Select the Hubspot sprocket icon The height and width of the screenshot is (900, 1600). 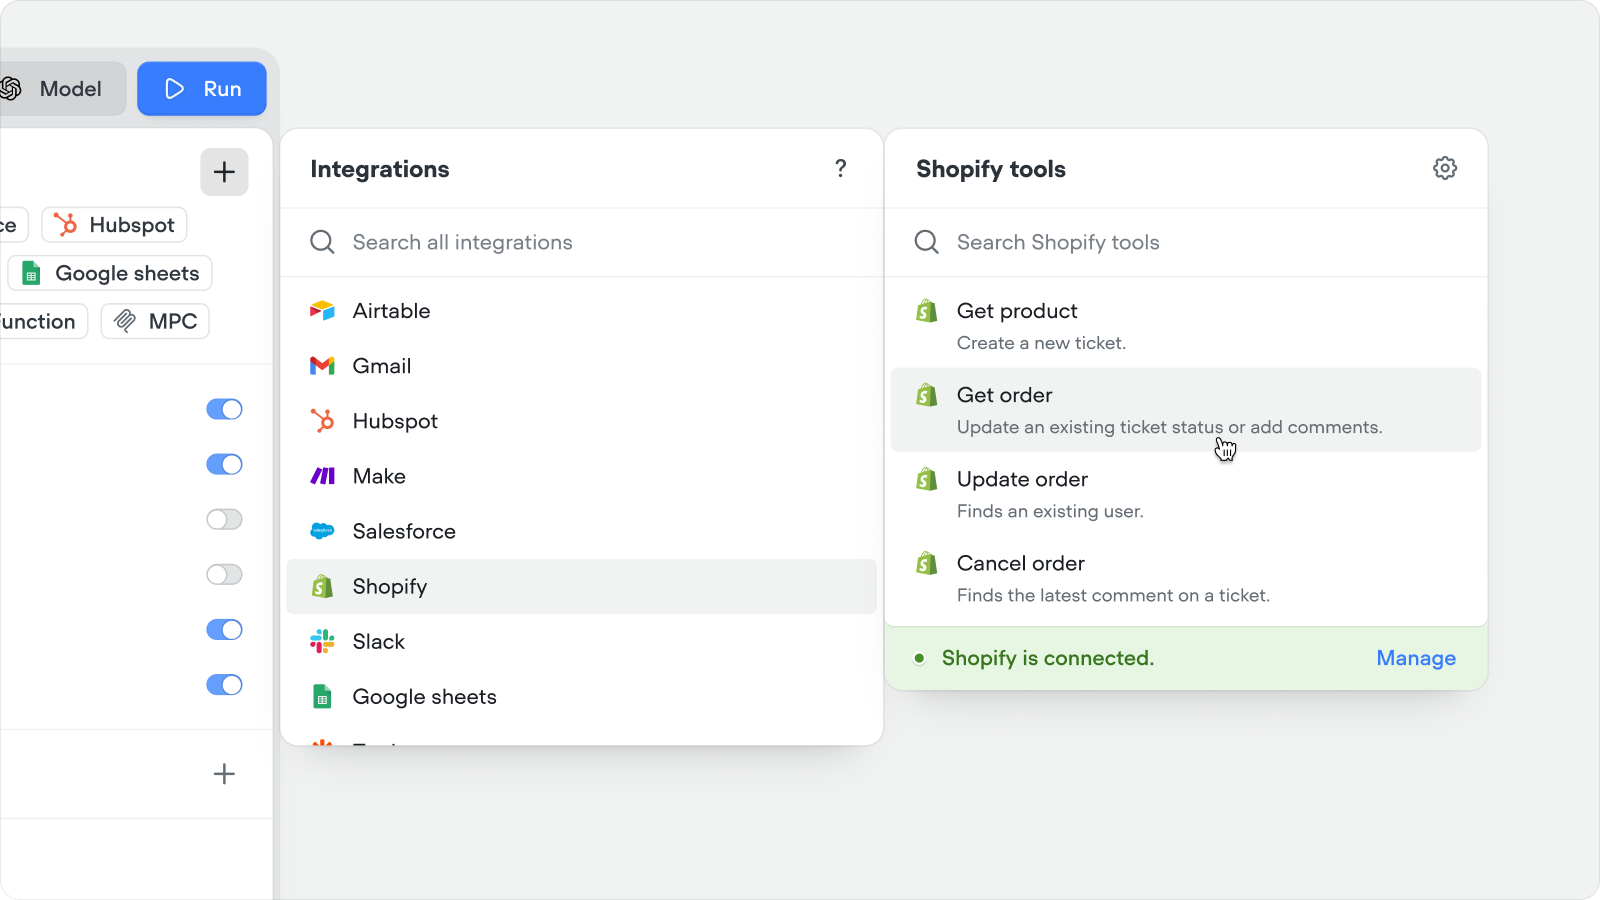tap(322, 420)
